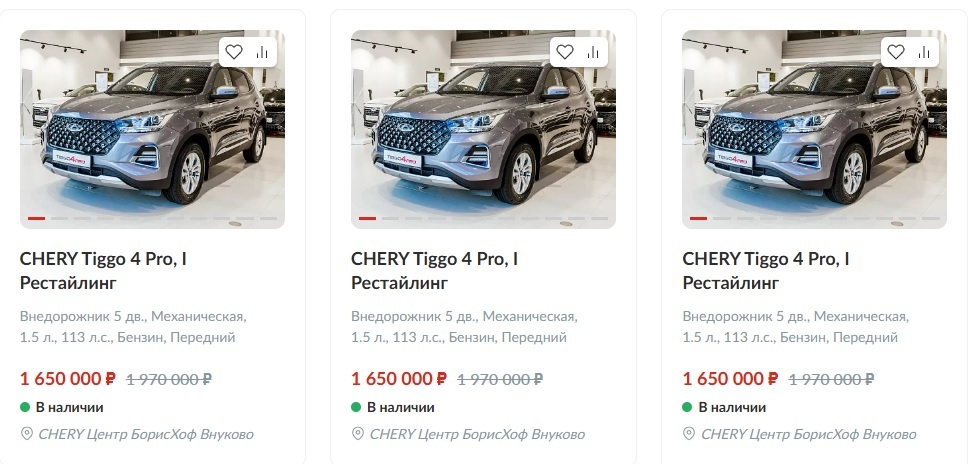
Task: Click location pin icon in third card
Action: [690, 434]
